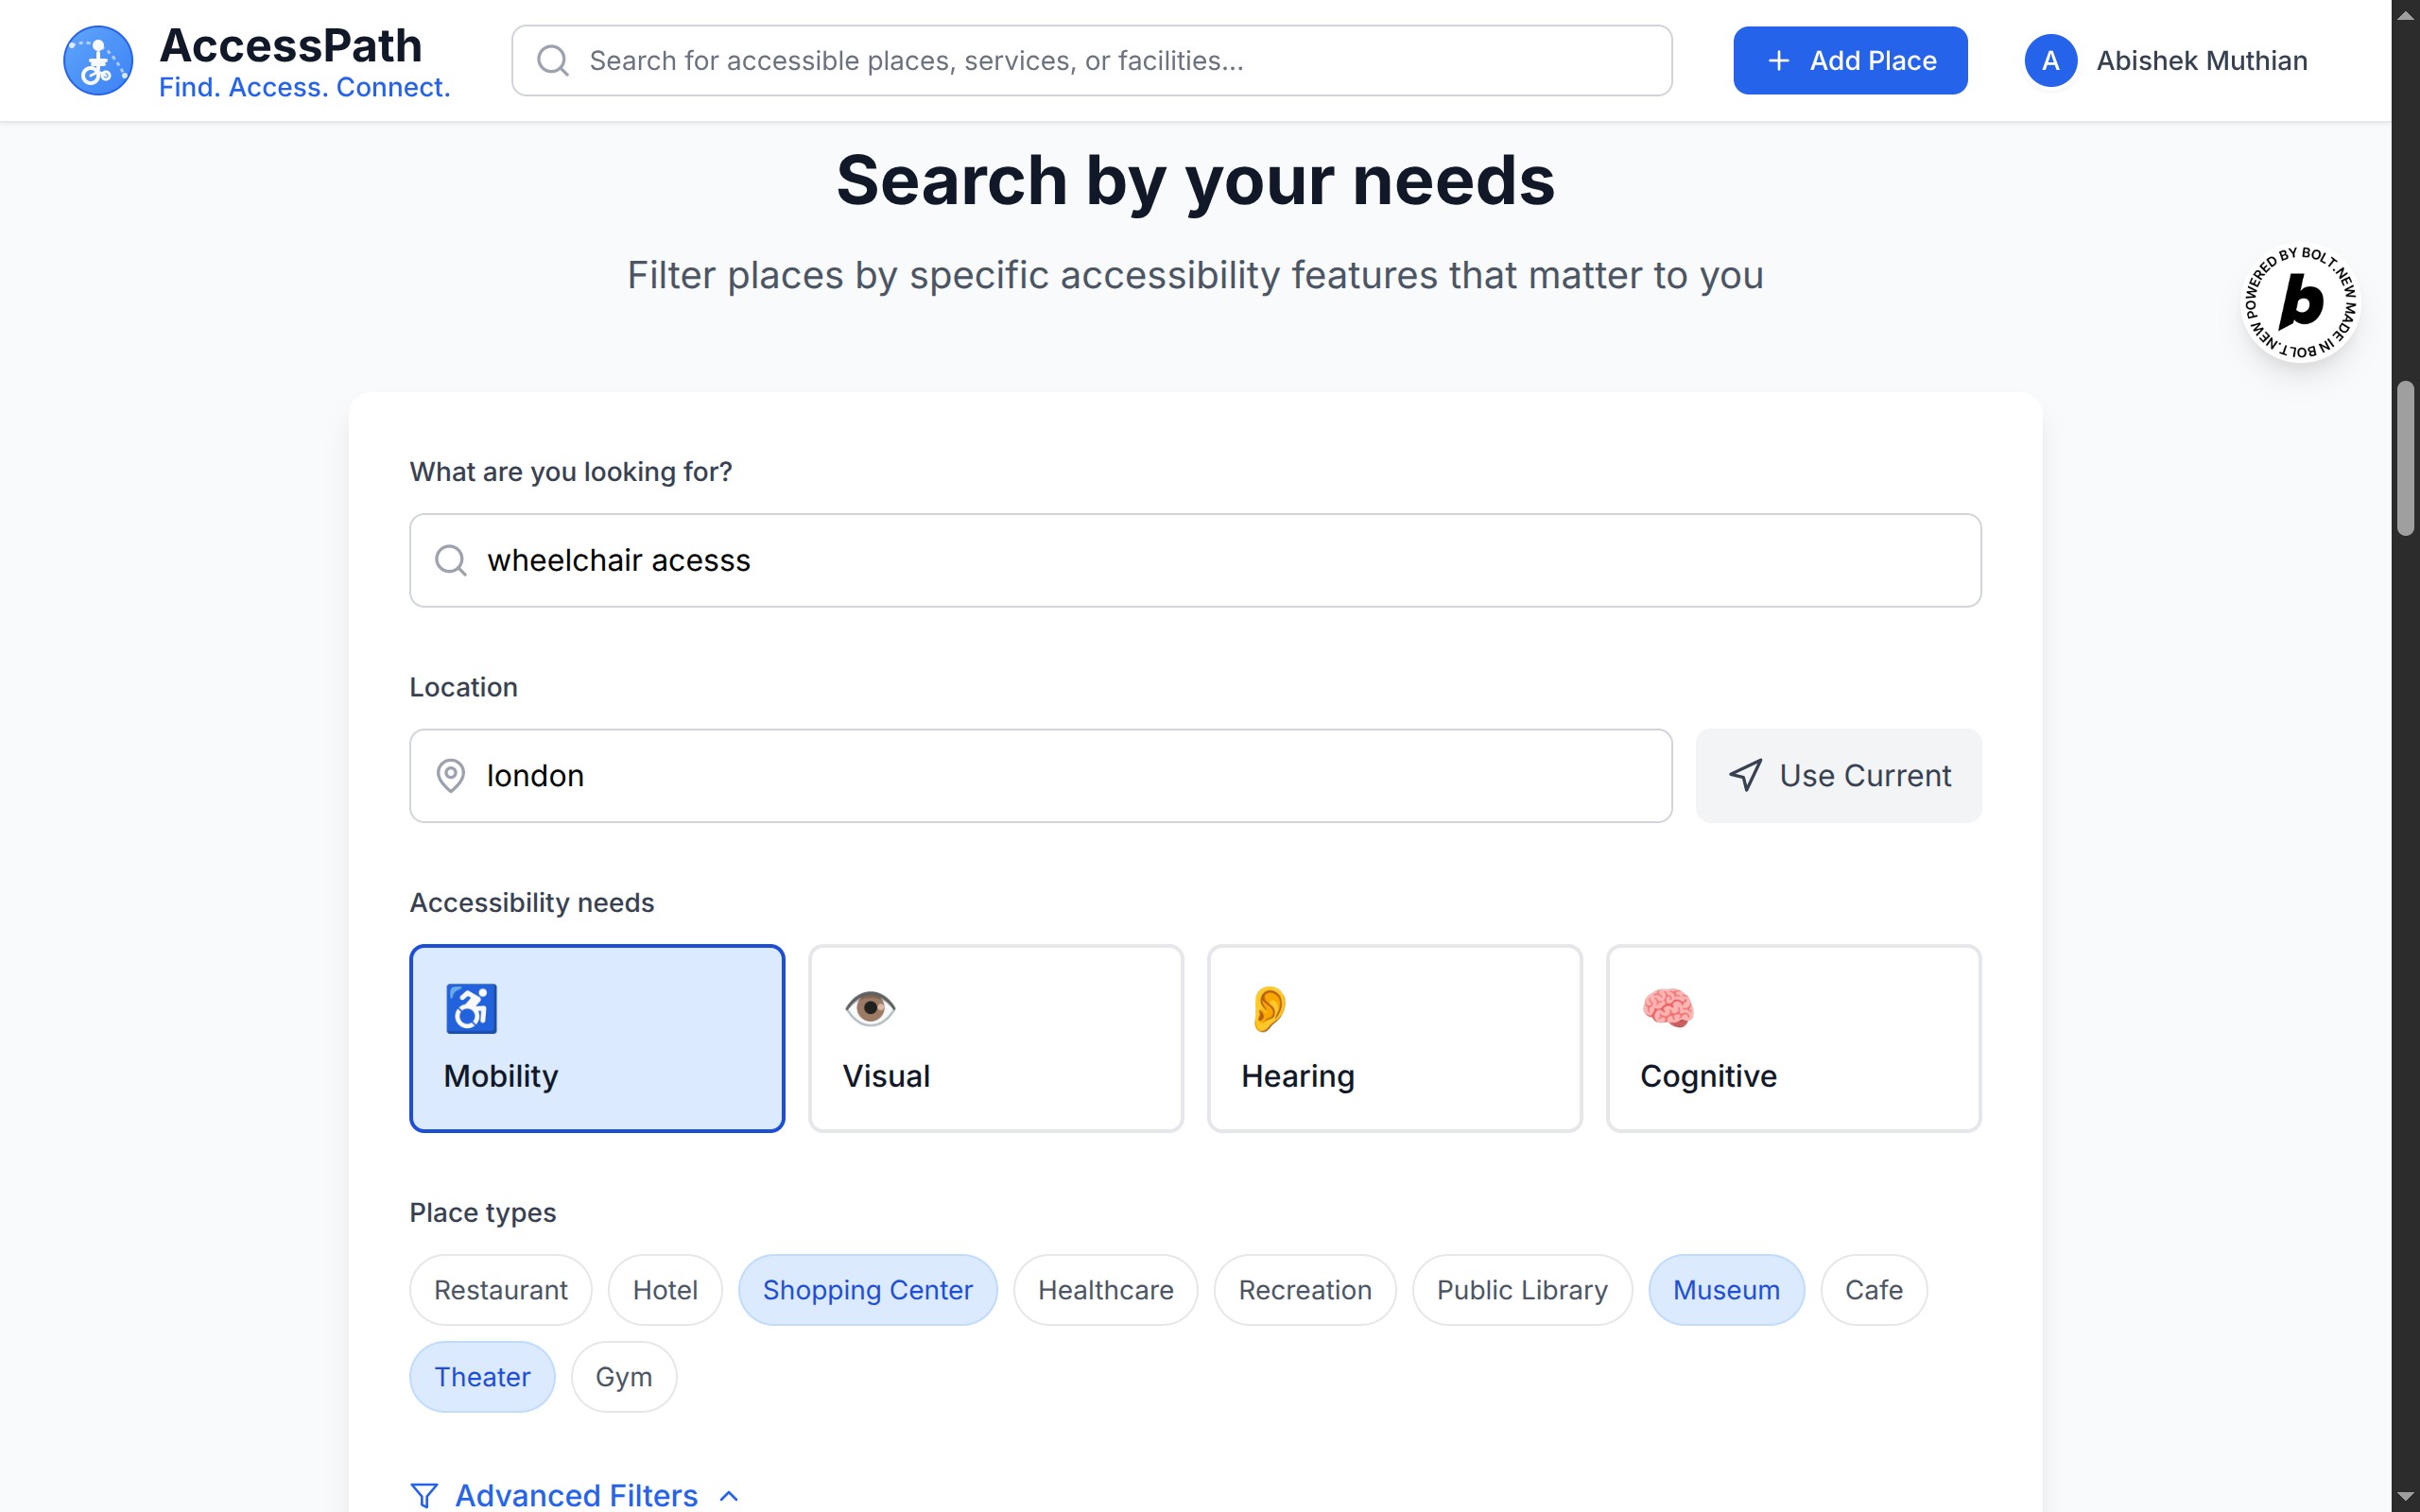Click the wheelchair acesss search field

1195,560
